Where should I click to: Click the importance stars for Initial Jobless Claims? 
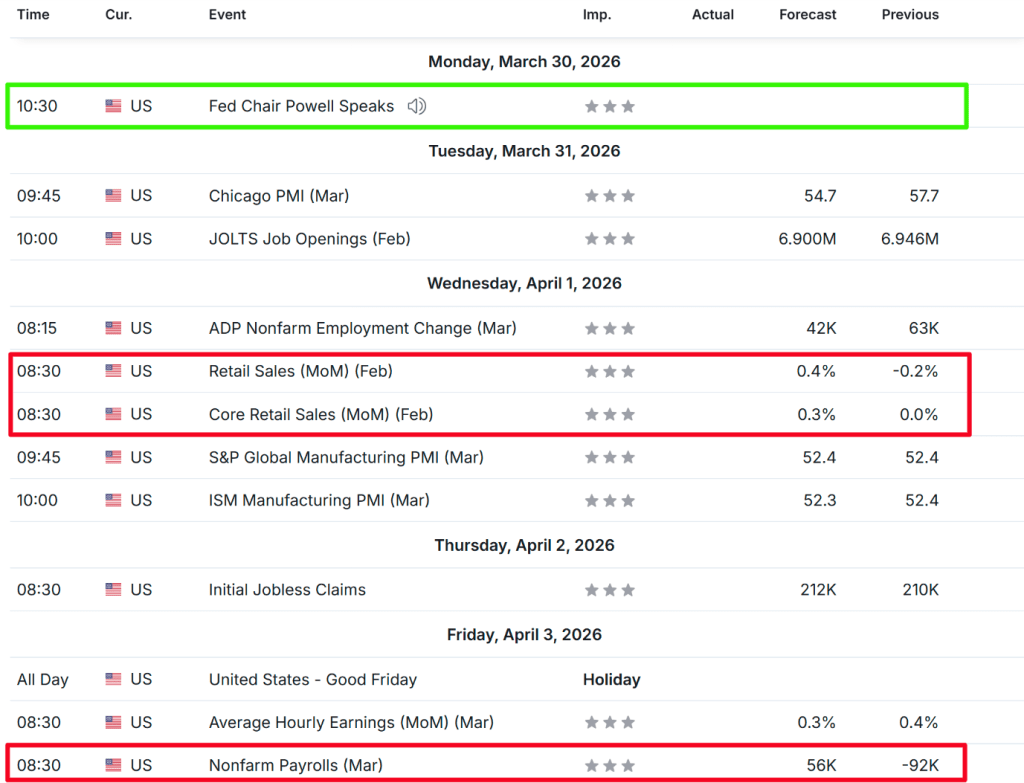click(610, 590)
